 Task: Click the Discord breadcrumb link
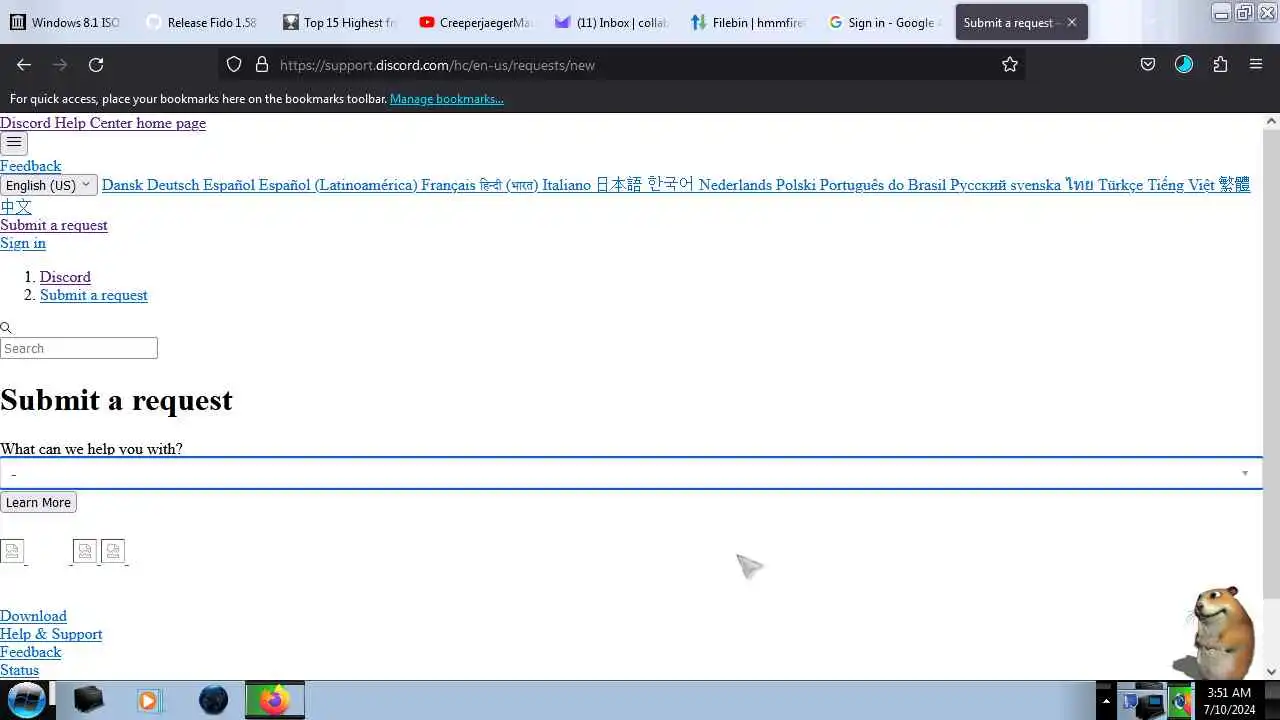[65, 277]
